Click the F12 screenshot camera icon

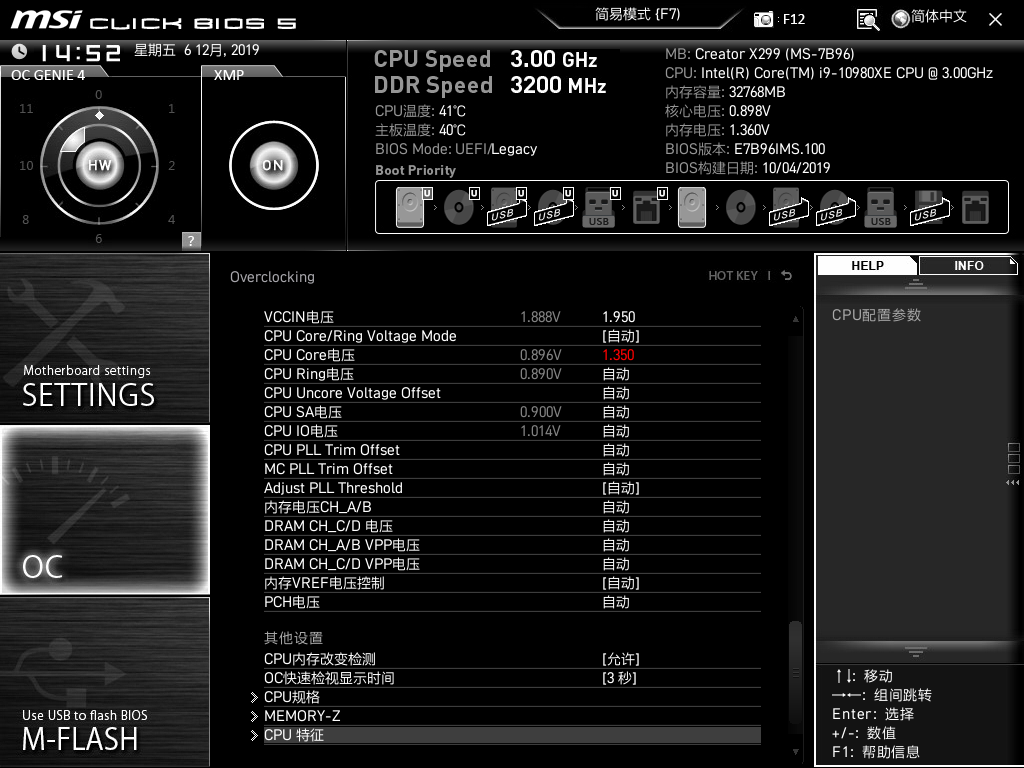763,19
